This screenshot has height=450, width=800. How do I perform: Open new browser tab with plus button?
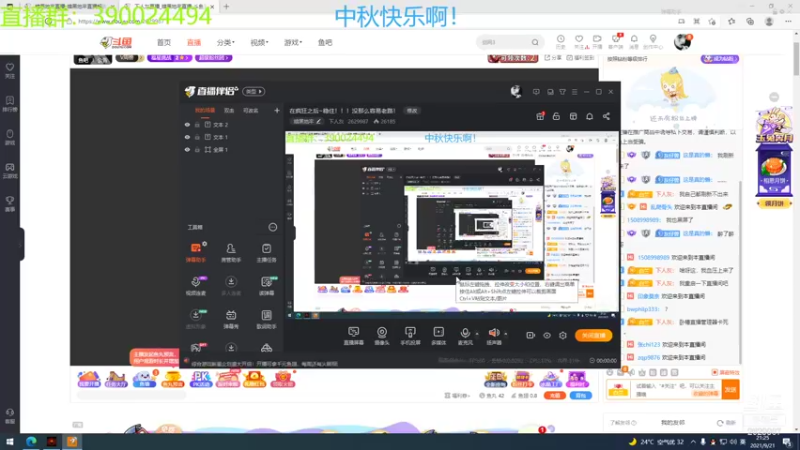click(226, 7)
